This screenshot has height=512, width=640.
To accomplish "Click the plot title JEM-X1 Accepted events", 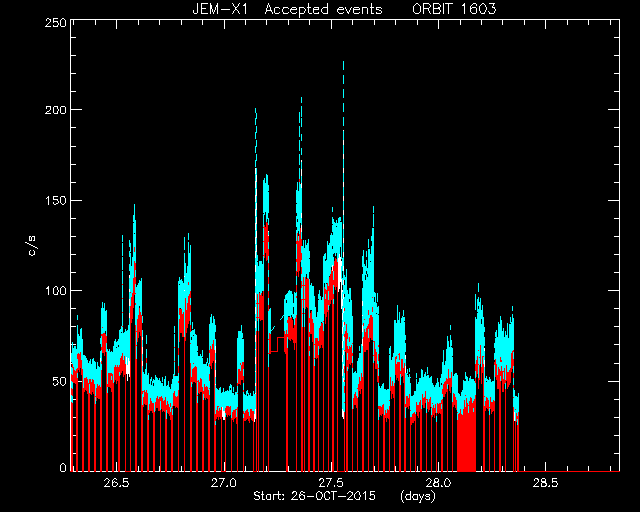I will pos(287,9).
